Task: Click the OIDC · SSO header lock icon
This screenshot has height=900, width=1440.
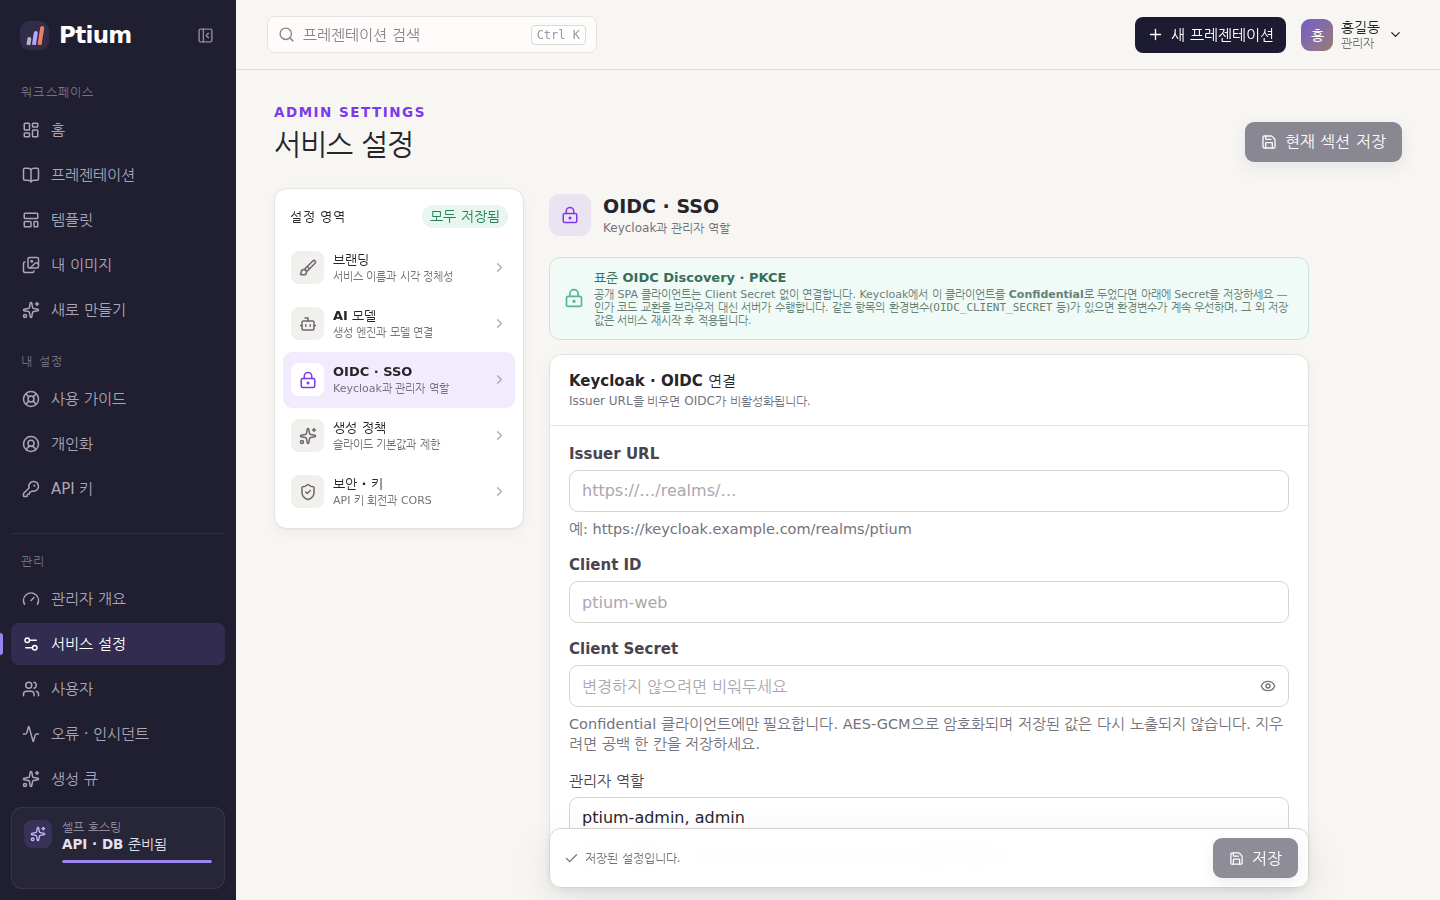Action: [570, 215]
